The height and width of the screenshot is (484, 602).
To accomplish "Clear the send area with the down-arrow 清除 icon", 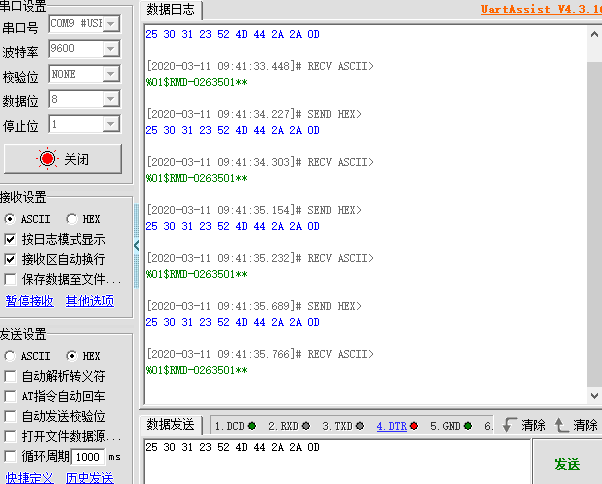I will tap(524, 425).
